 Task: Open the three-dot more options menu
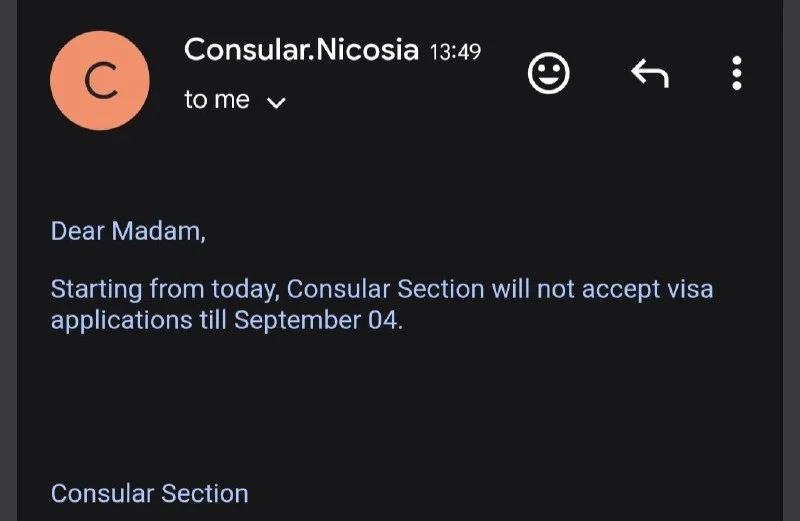pos(737,73)
